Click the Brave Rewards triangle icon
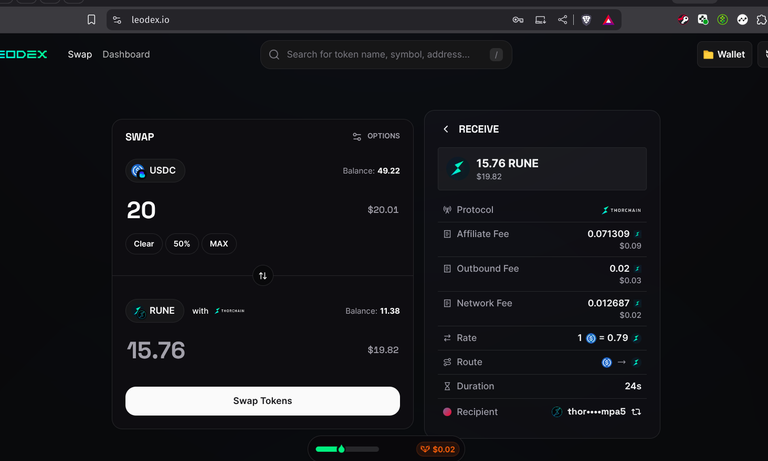The image size is (768, 461). [x=608, y=20]
